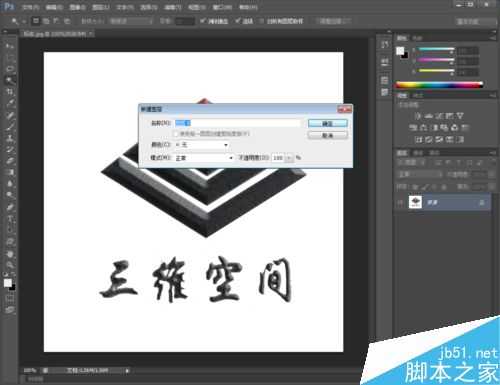Viewport: 500px width, 385px height.
Task: Add a Brightness/Contrast adjustment
Action: 417,116
